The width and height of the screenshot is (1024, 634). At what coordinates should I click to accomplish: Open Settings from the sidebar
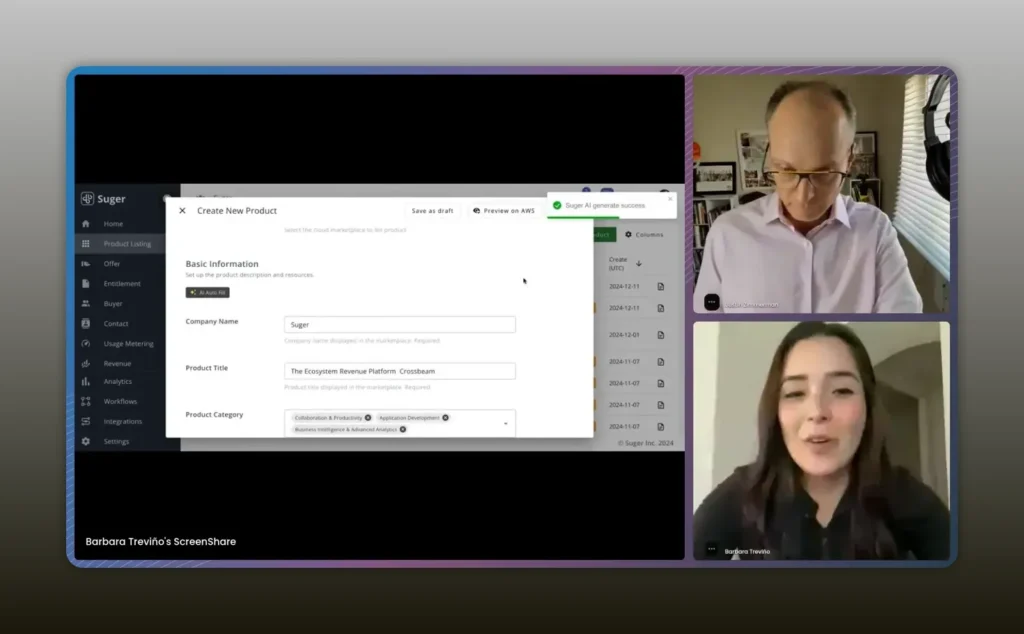tap(116, 441)
